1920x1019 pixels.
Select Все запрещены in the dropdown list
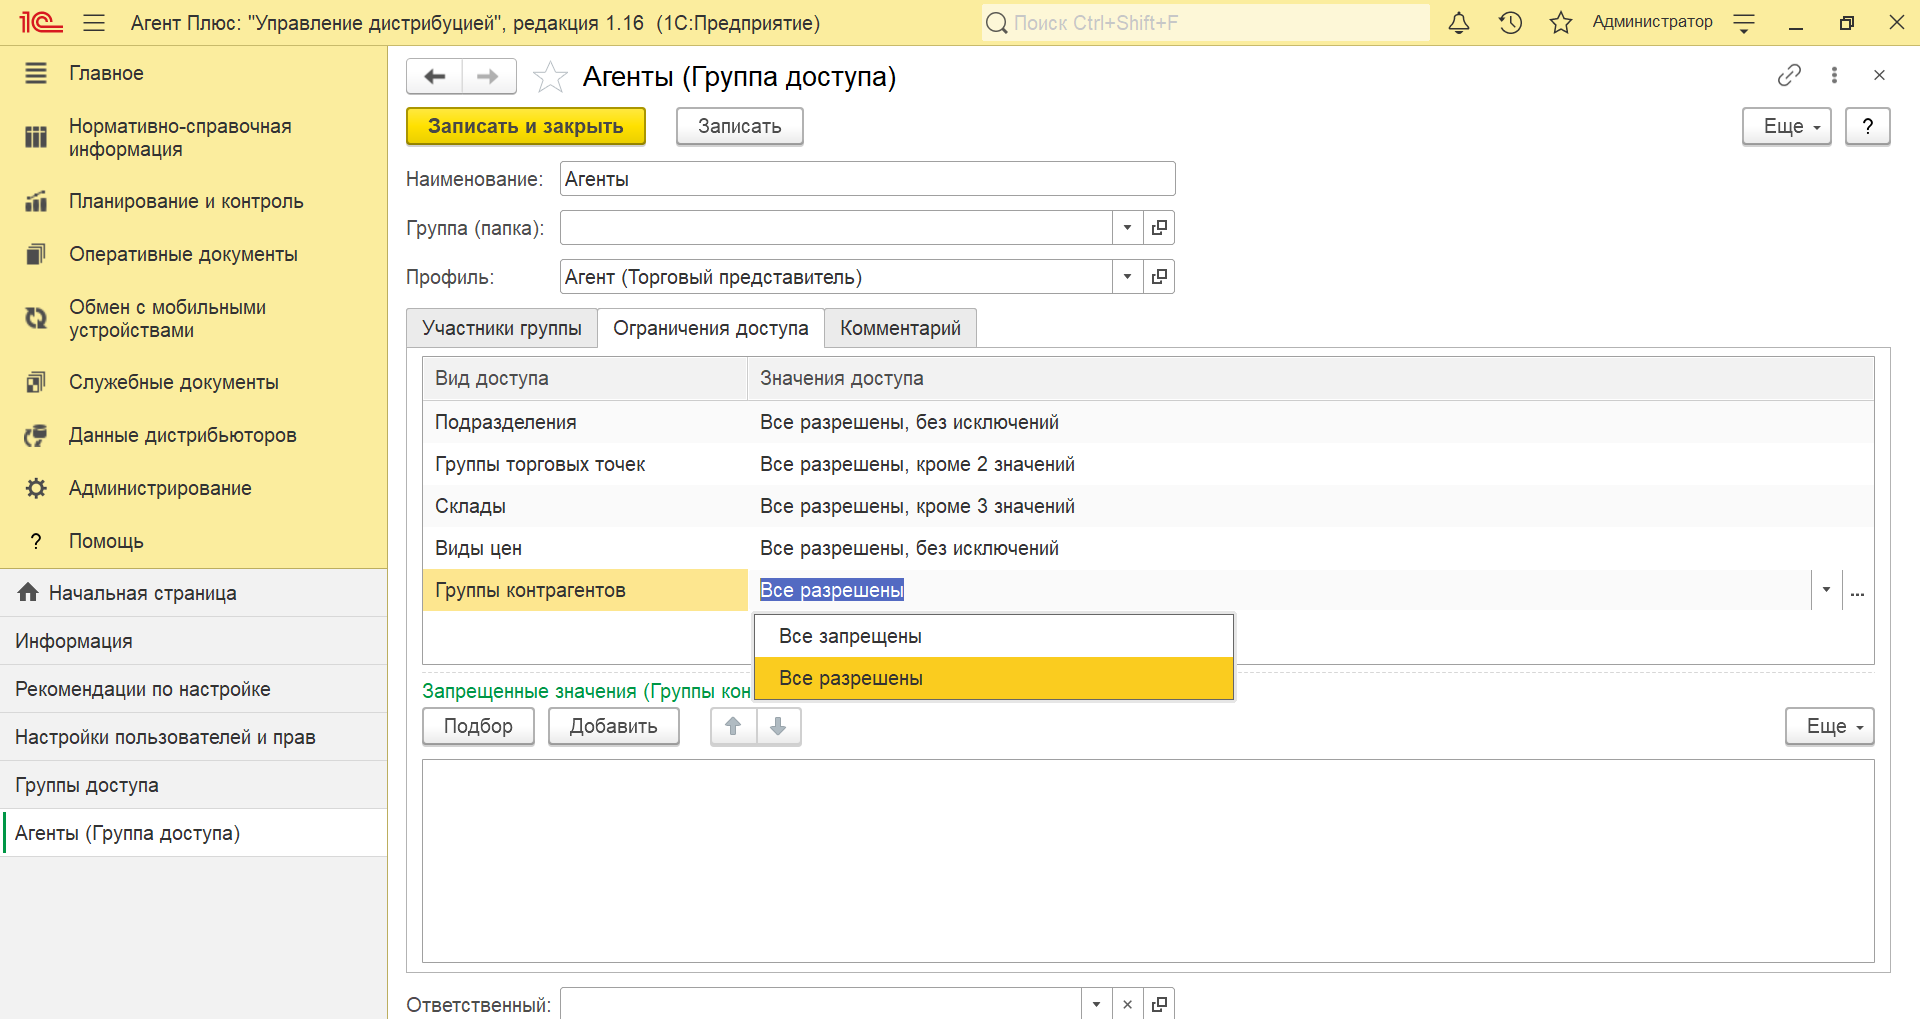(994, 637)
